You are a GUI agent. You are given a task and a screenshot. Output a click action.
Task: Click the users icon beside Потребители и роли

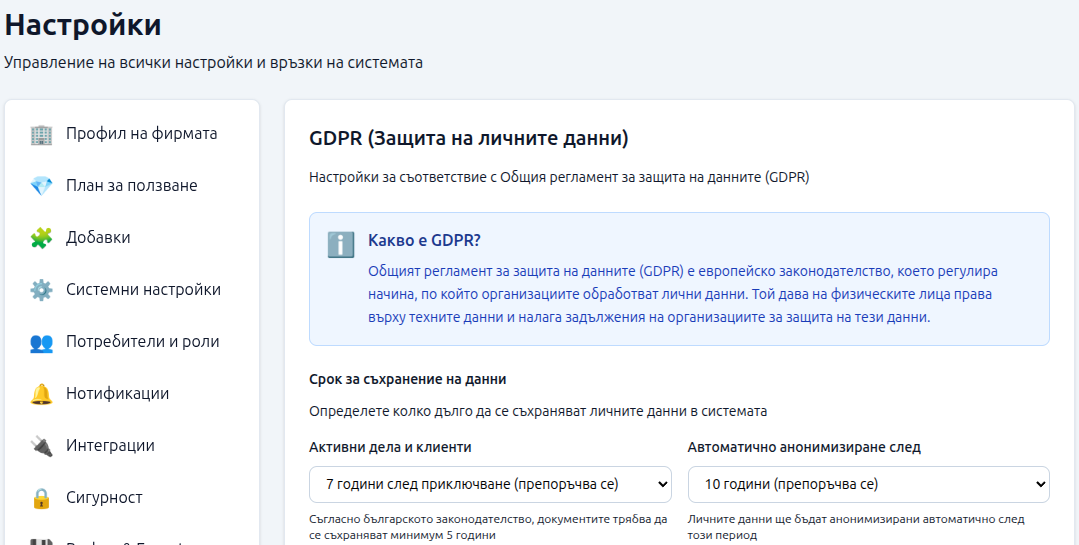coord(41,342)
